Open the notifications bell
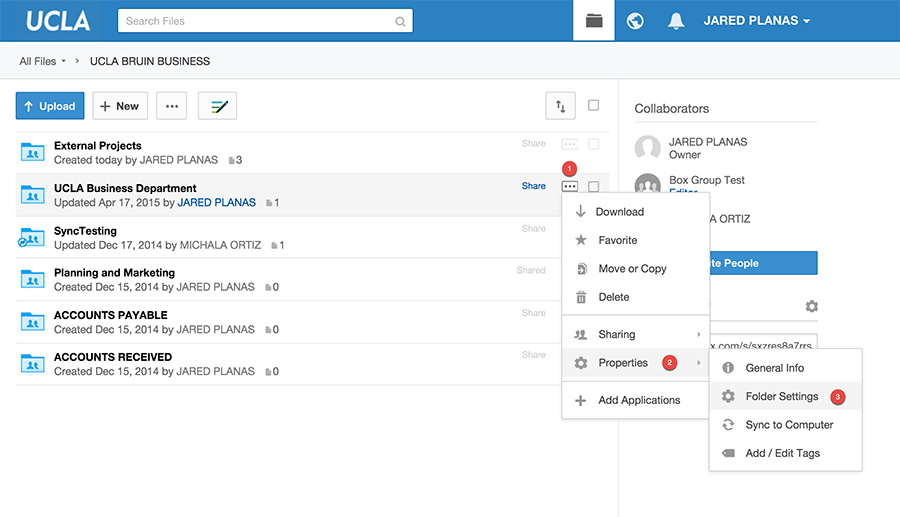 click(x=676, y=21)
